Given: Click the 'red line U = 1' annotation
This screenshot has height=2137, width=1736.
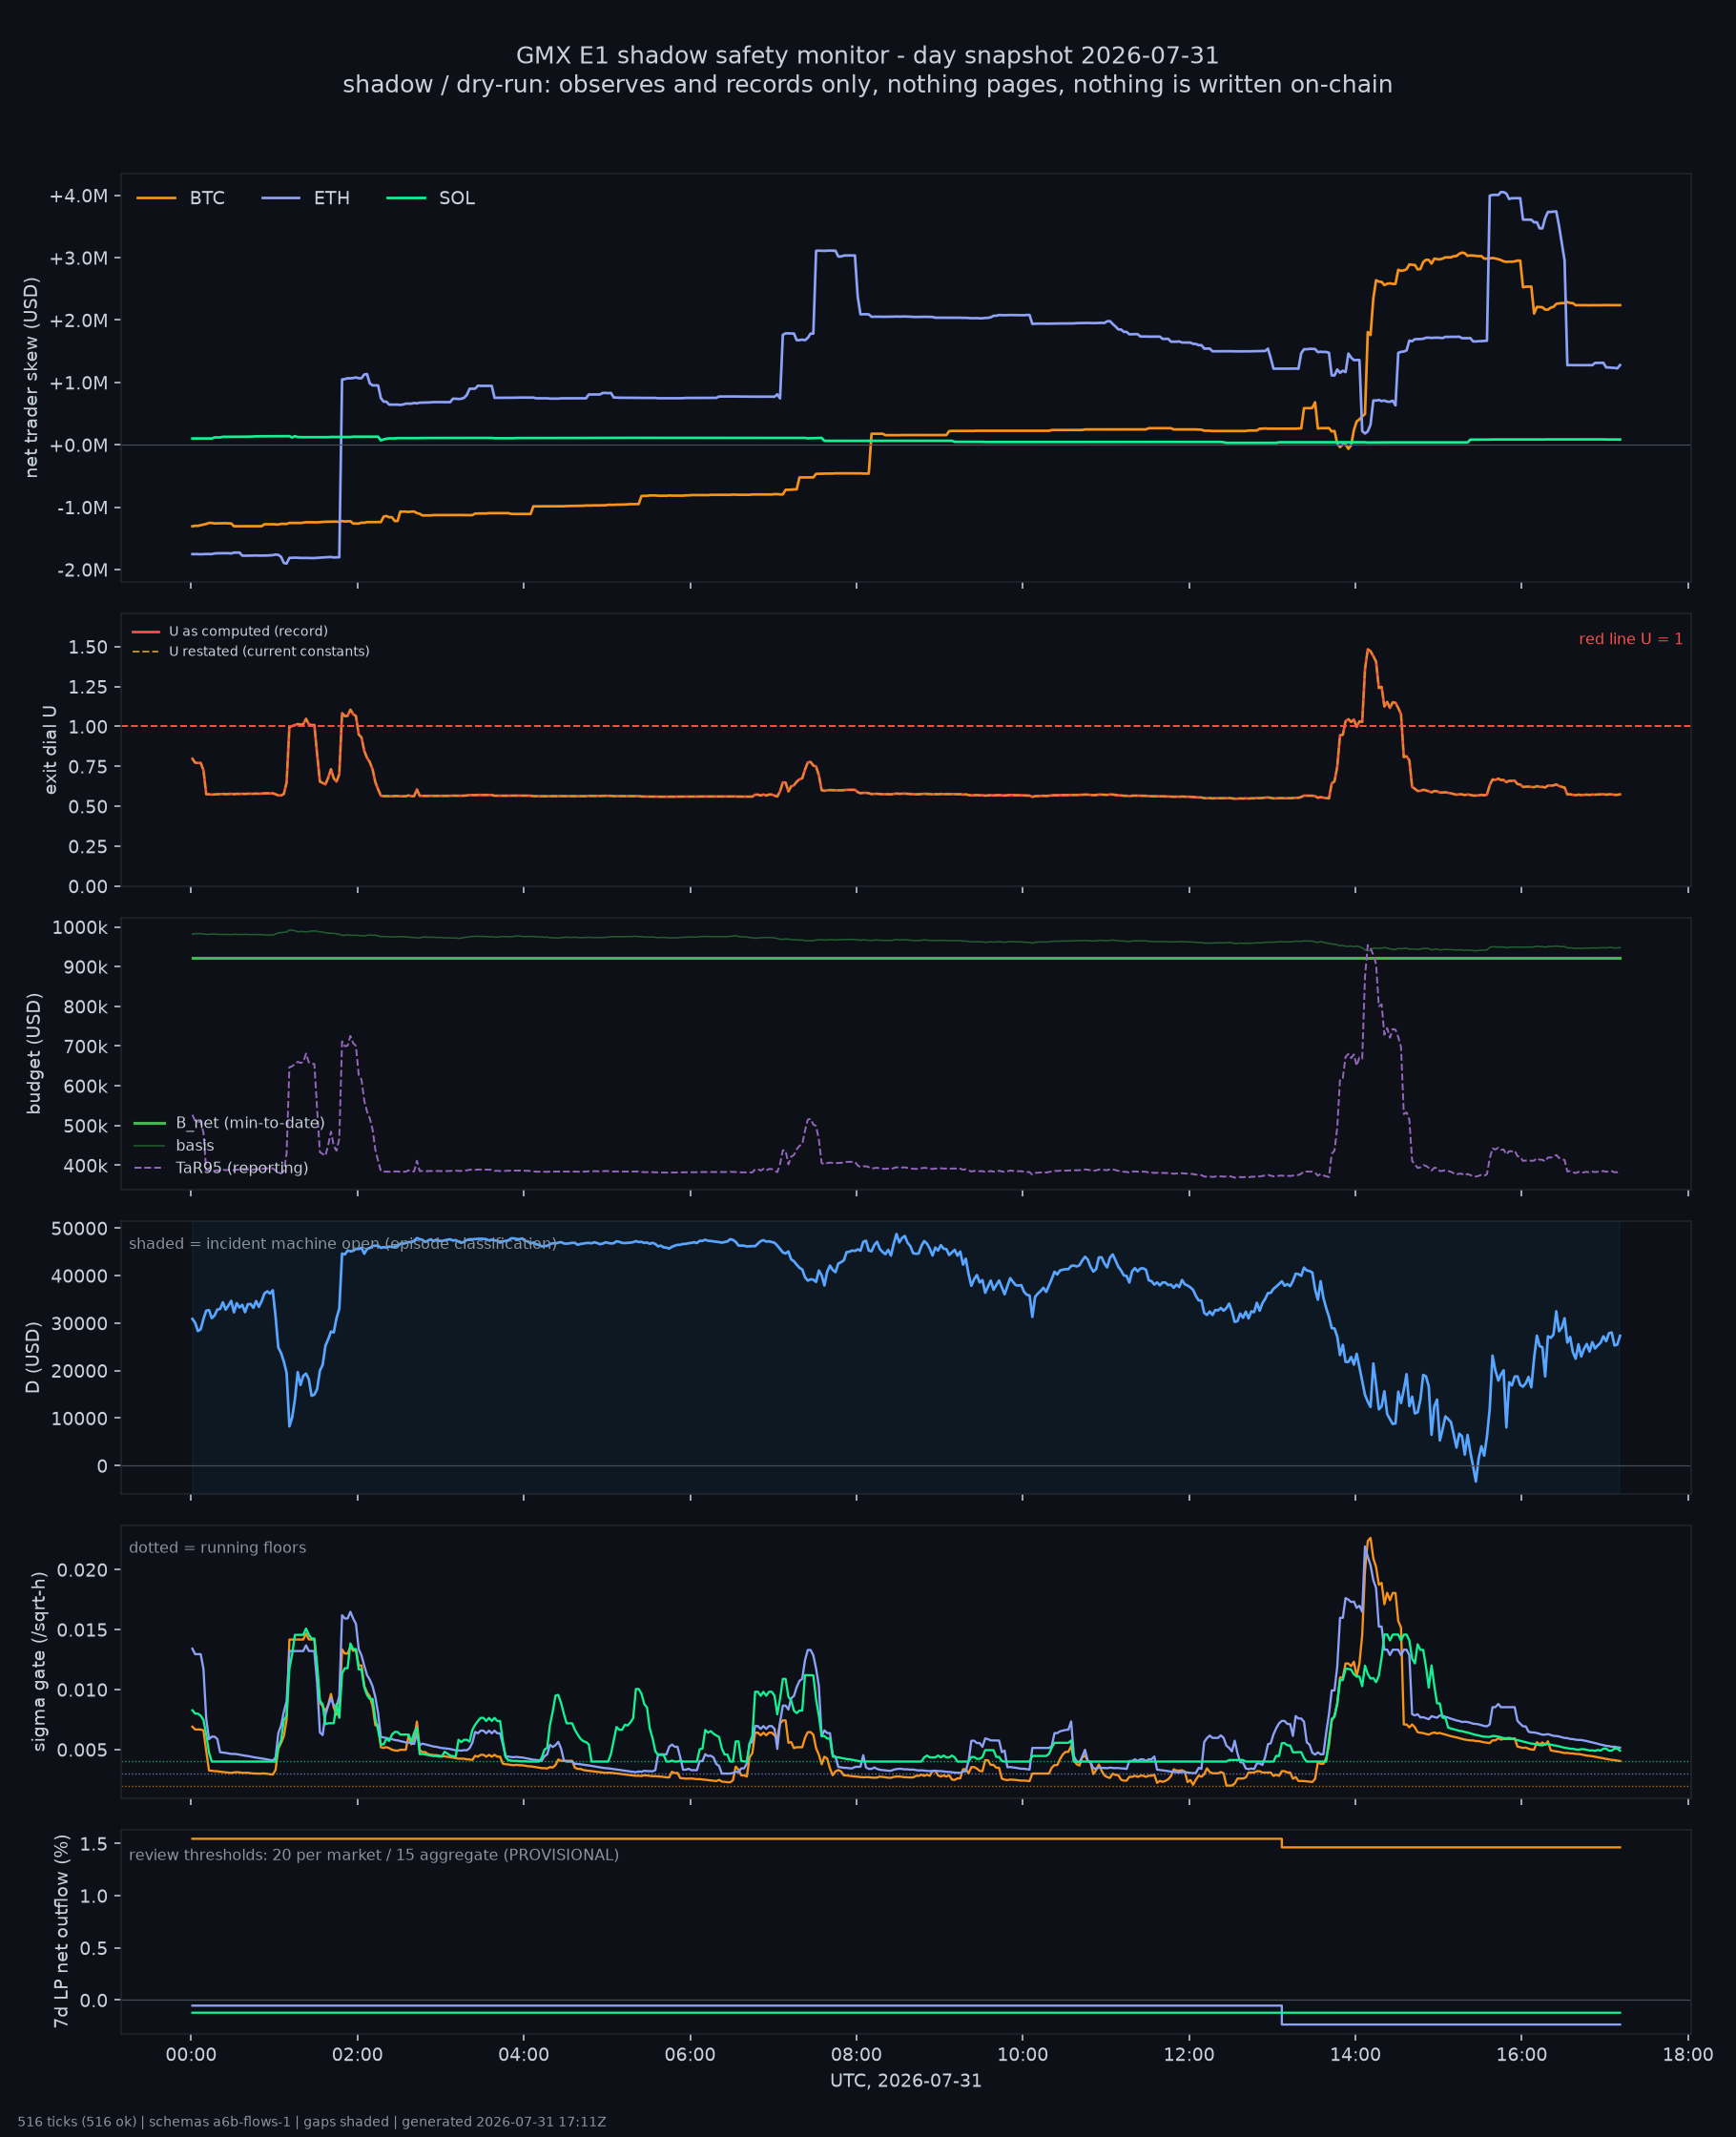Looking at the screenshot, I should pos(1630,639).
